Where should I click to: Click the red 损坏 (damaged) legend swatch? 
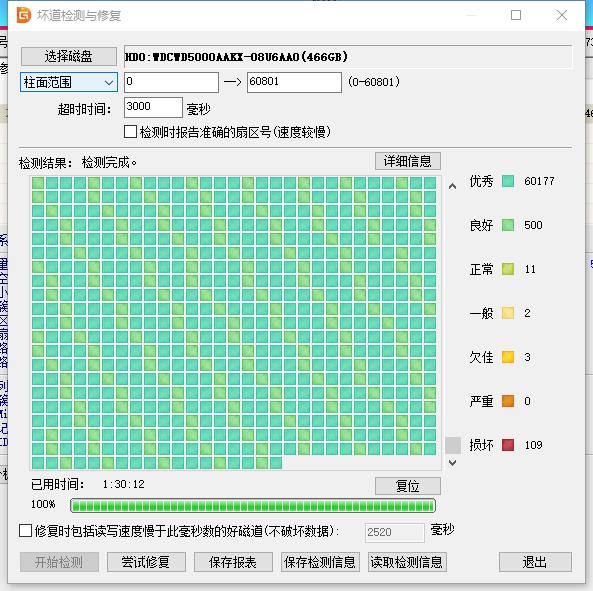point(508,445)
